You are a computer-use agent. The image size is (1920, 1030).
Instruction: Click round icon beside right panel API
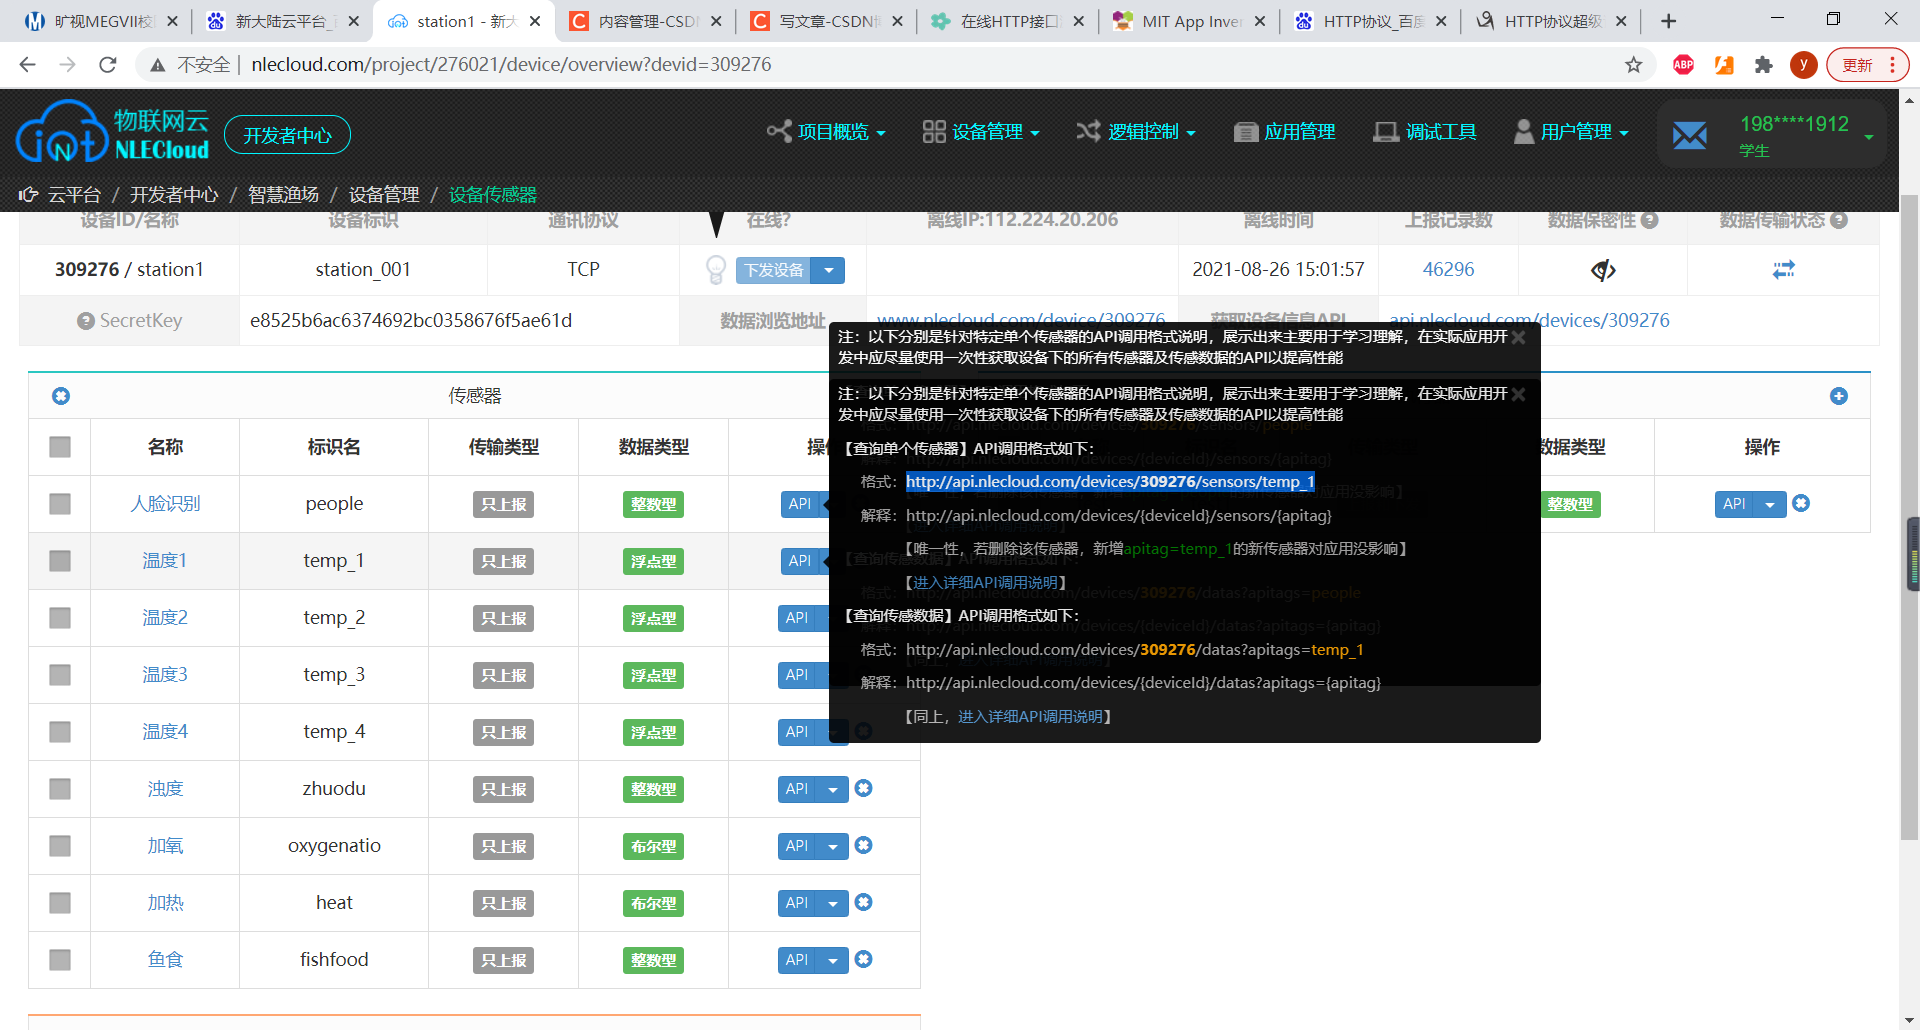pyautogui.click(x=1801, y=503)
